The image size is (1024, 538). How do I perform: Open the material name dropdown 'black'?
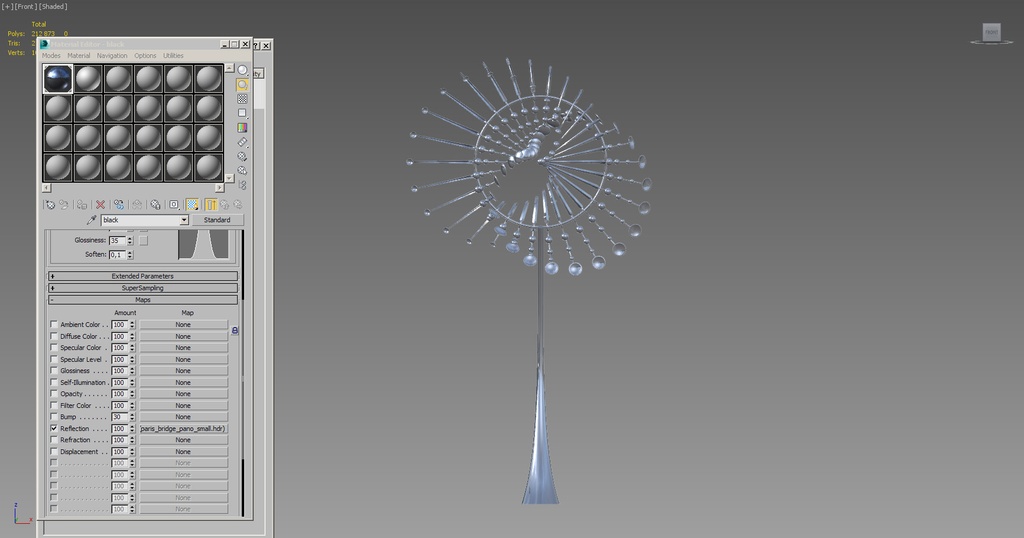click(x=184, y=220)
